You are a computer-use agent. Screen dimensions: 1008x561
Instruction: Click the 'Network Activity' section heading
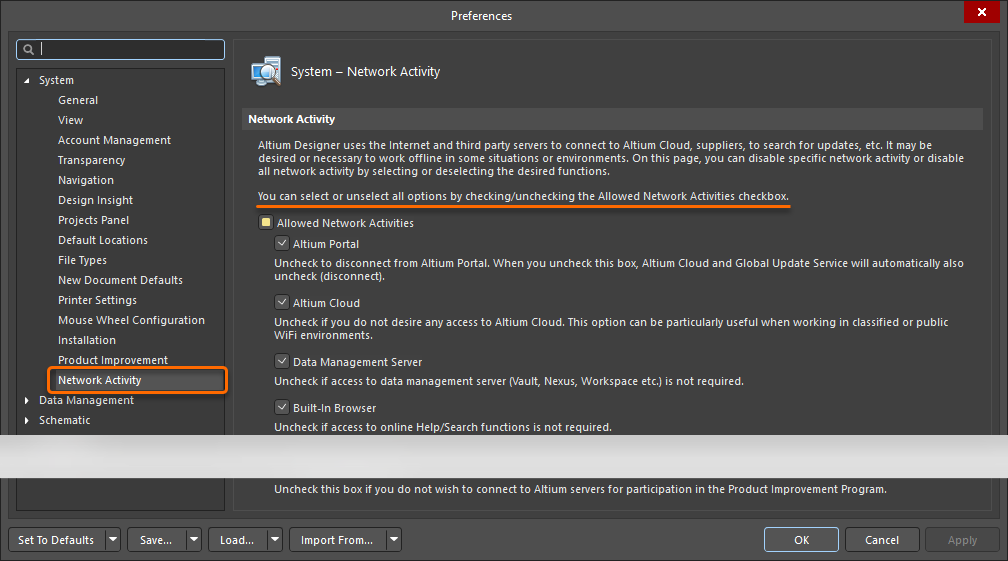(x=291, y=119)
